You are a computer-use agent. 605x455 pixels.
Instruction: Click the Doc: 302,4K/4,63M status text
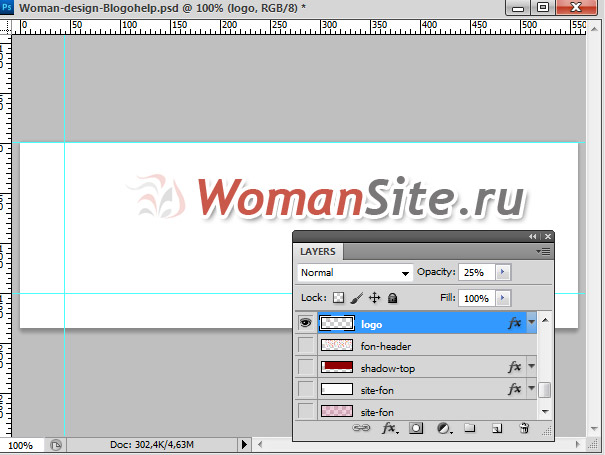(152, 445)
